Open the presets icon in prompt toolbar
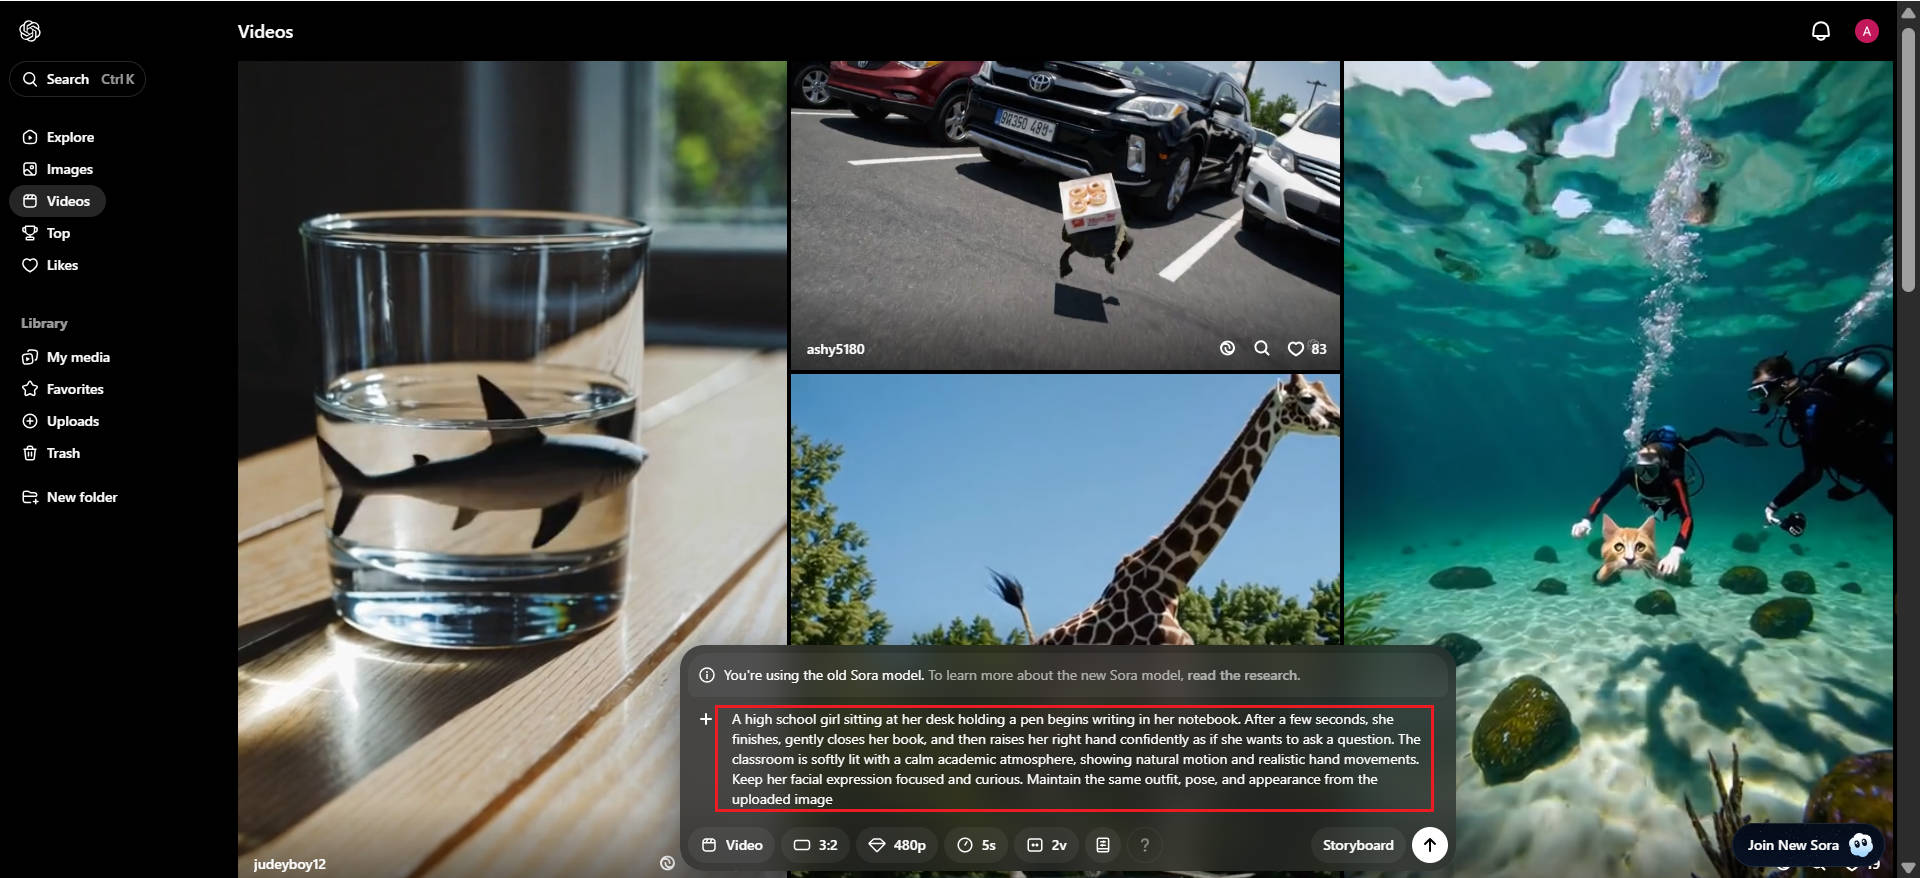This screenshot has width=1920, height=878. 1102,845
